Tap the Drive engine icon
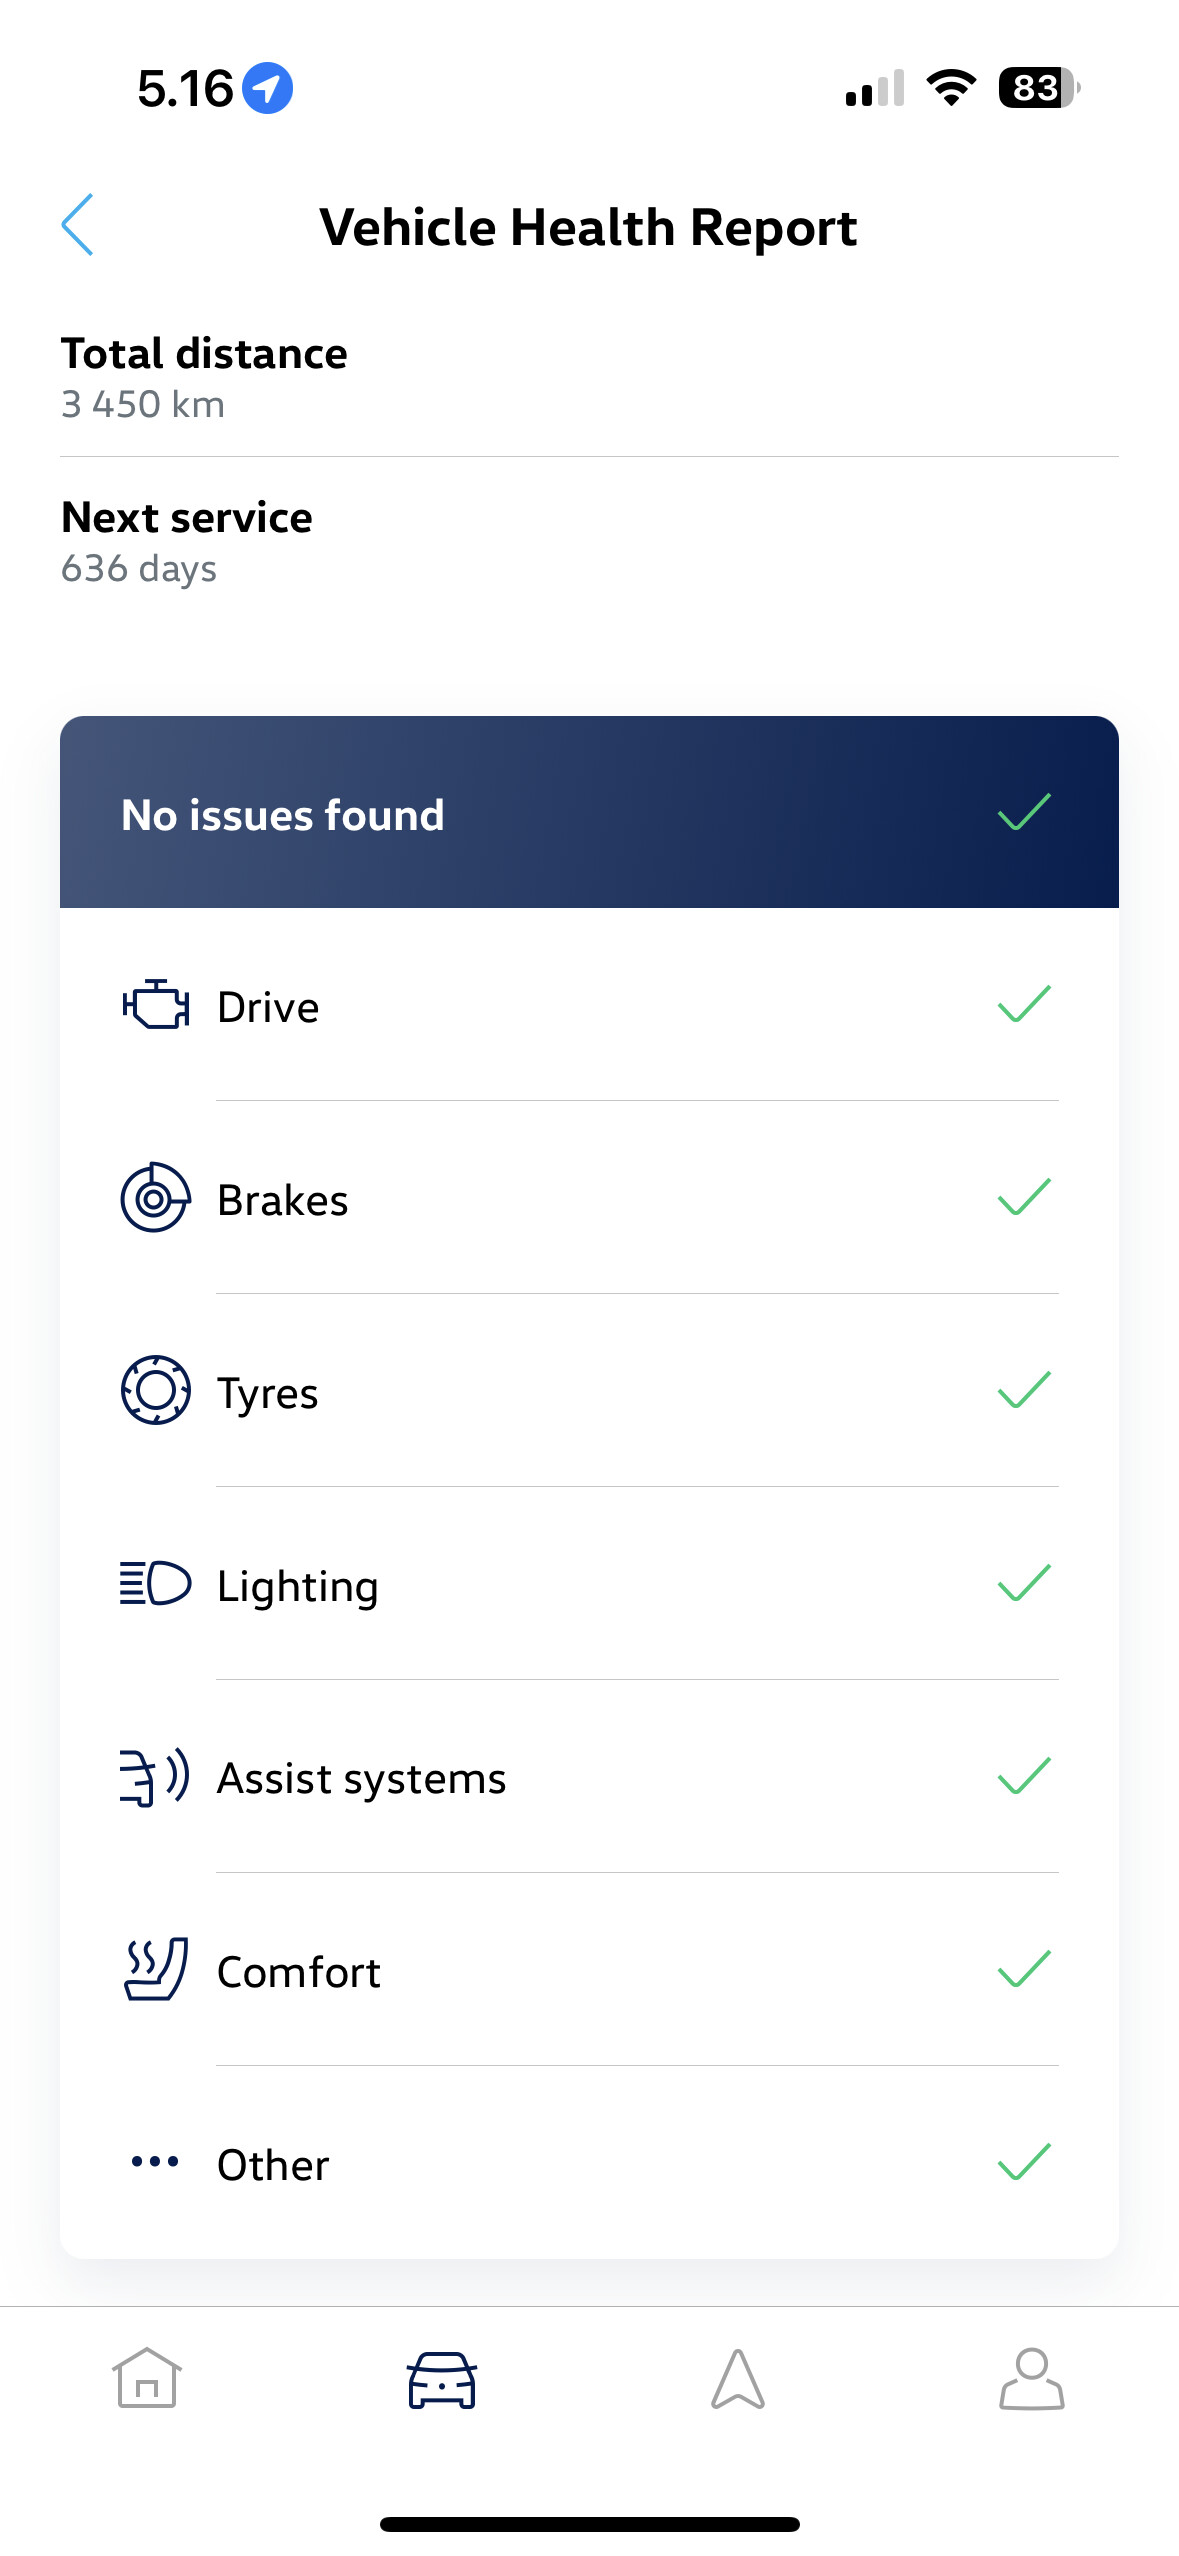 pos(155,1004)
